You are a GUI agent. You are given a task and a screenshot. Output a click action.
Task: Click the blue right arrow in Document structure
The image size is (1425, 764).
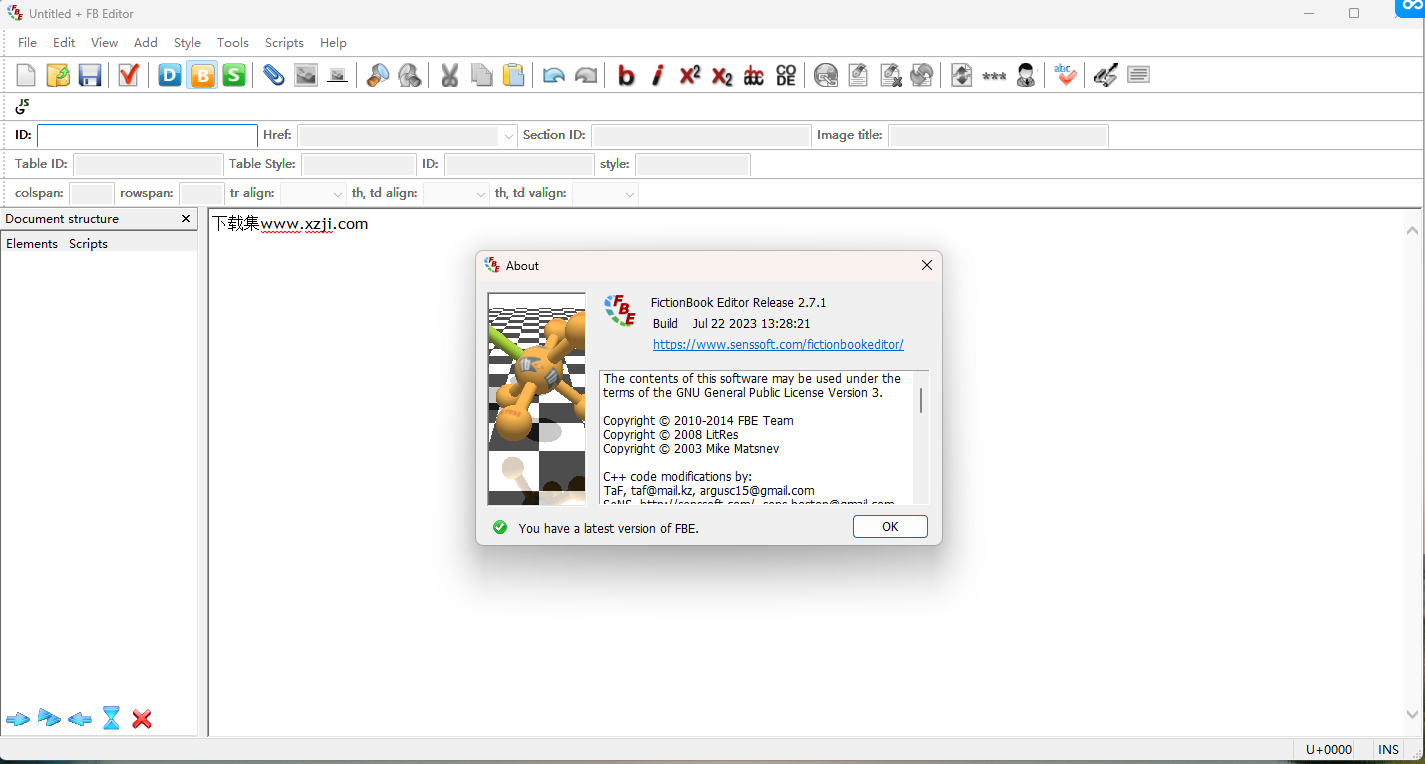pos(18,719)
